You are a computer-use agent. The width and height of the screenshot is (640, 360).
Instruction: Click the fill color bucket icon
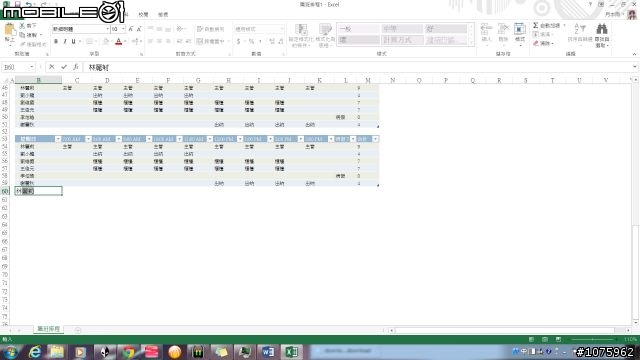tap(106, 41)
